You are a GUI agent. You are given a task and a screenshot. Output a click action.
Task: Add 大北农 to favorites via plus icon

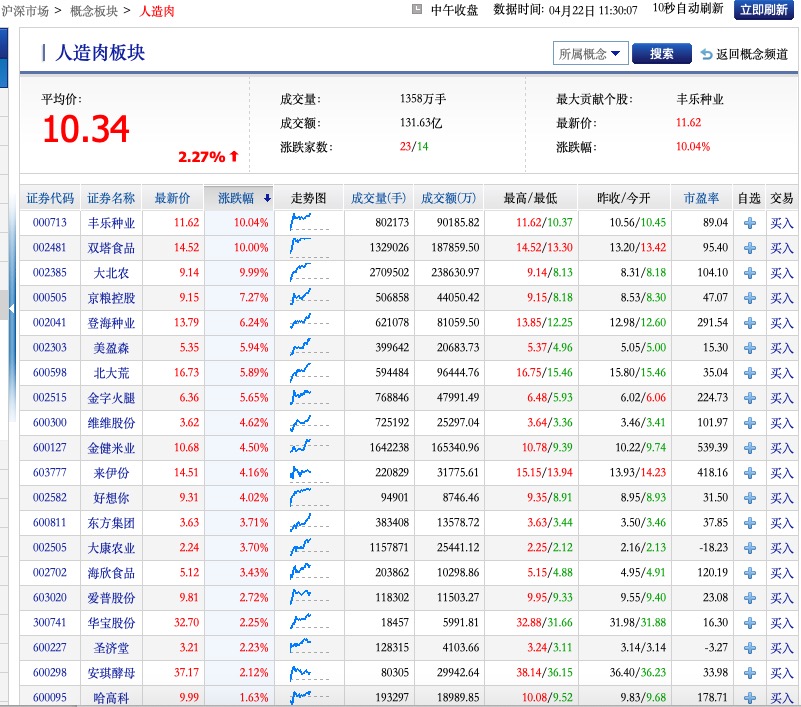[749, 273]
